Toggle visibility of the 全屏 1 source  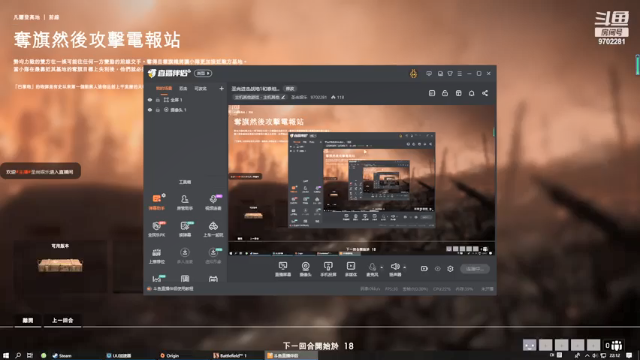click(150, 100)
